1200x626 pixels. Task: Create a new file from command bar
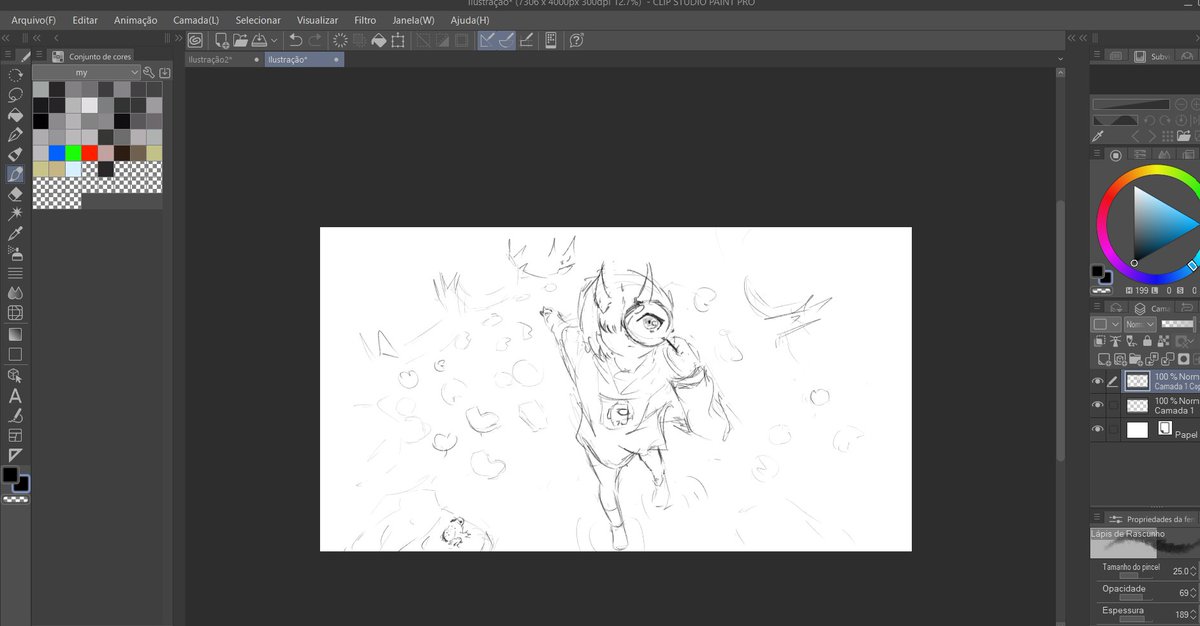221,40
